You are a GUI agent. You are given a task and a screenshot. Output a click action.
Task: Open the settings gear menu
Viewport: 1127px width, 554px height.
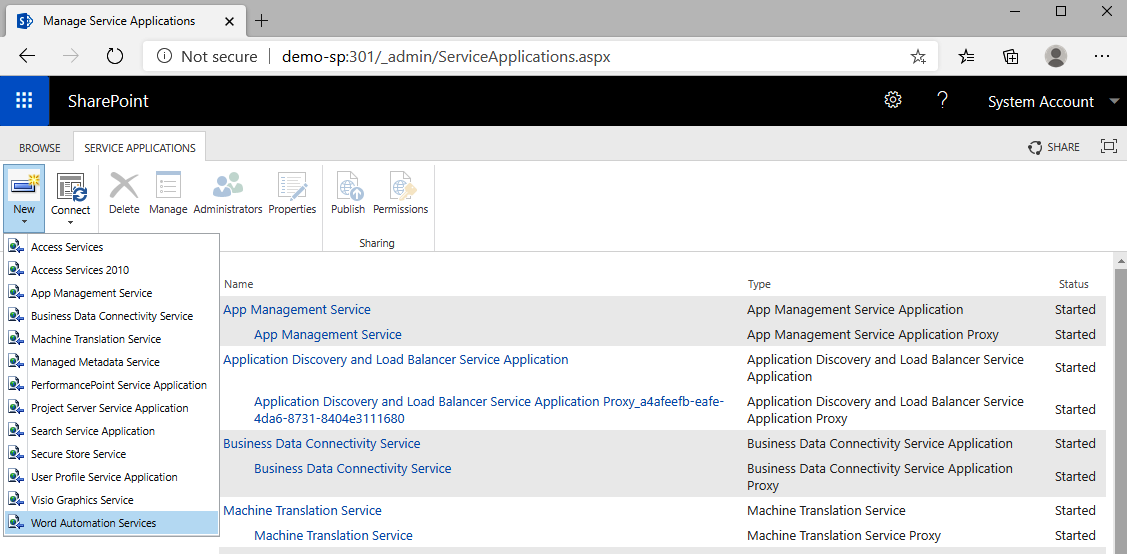click(x=893, y=101)
